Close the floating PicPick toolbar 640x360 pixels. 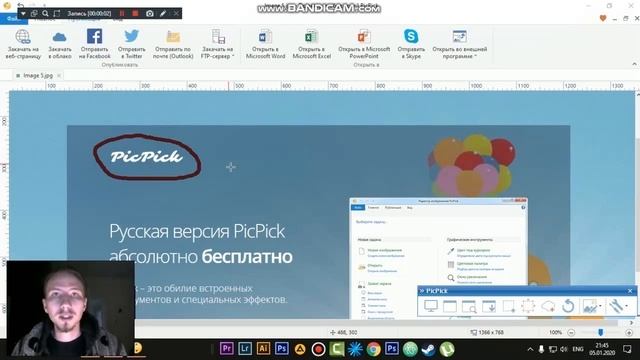(x=630, y=291)
